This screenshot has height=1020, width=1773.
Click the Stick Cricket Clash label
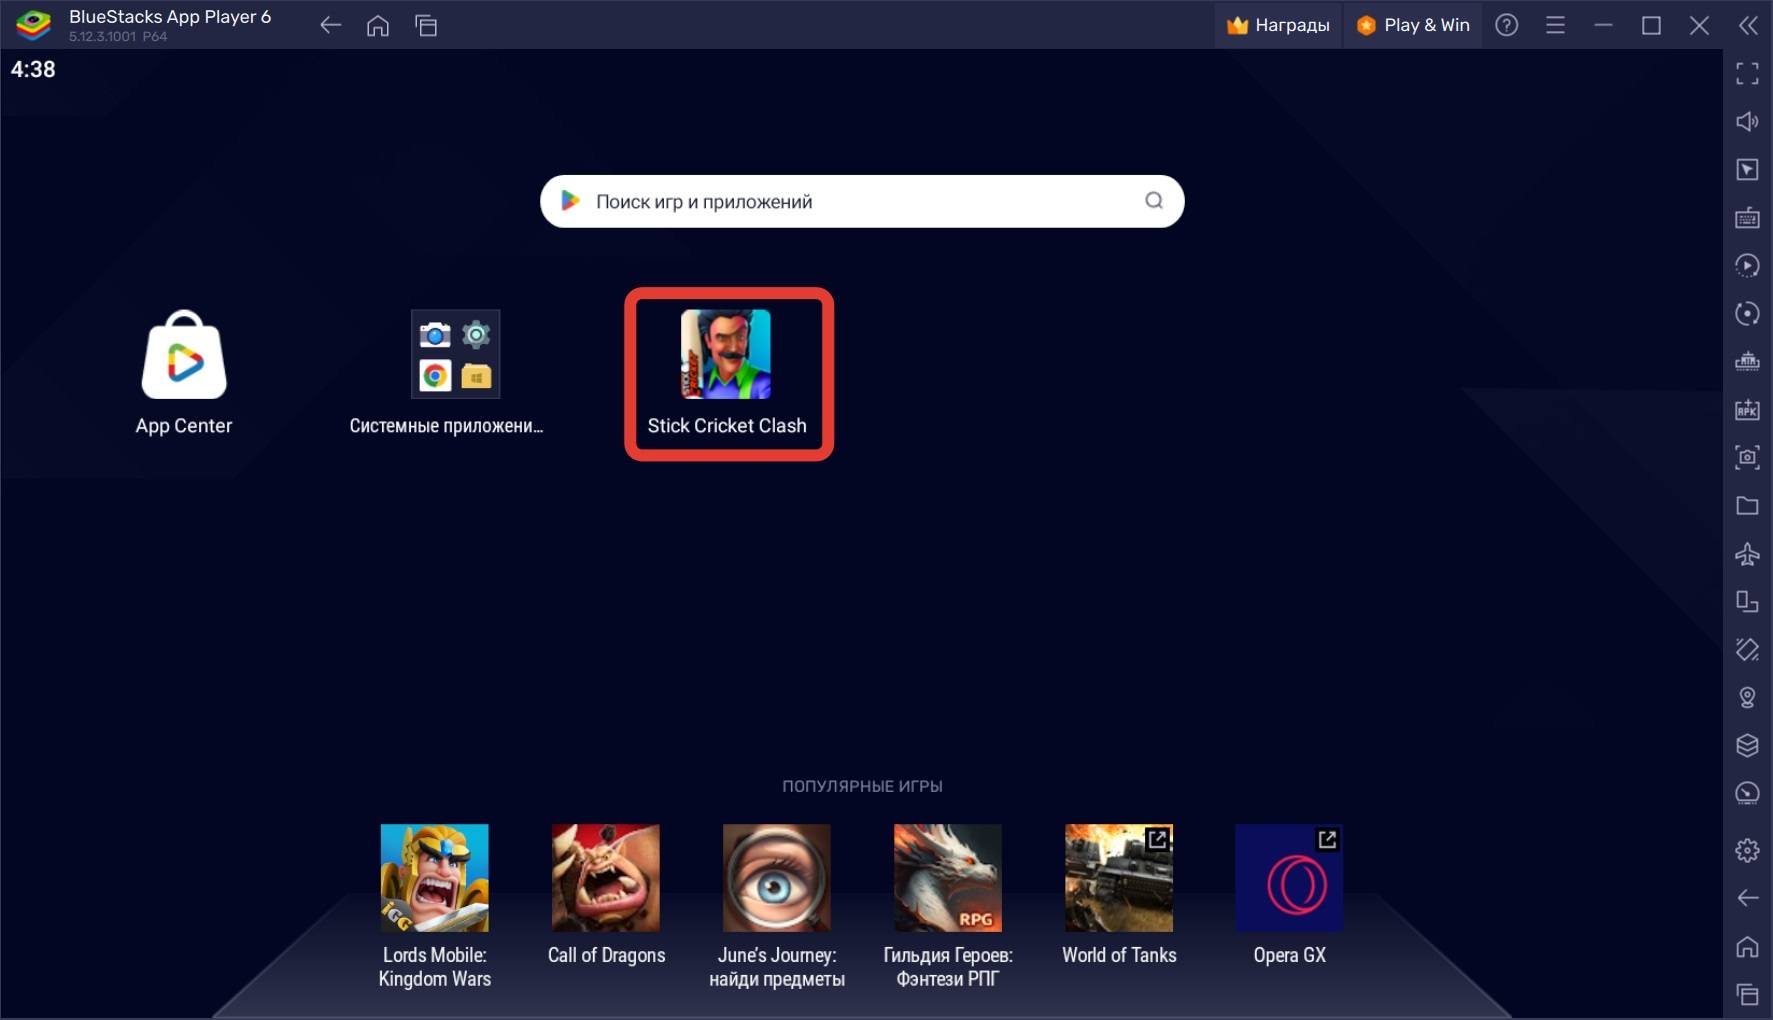coord(727,426)
